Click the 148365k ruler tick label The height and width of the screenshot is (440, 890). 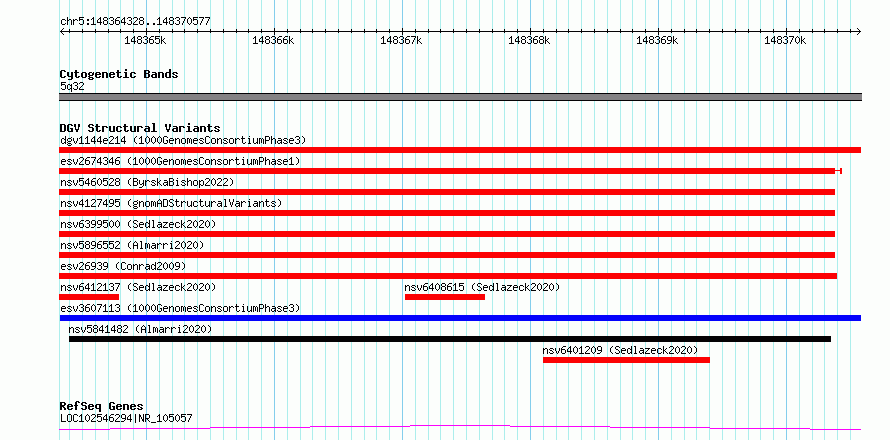click(x=145, y=40)
